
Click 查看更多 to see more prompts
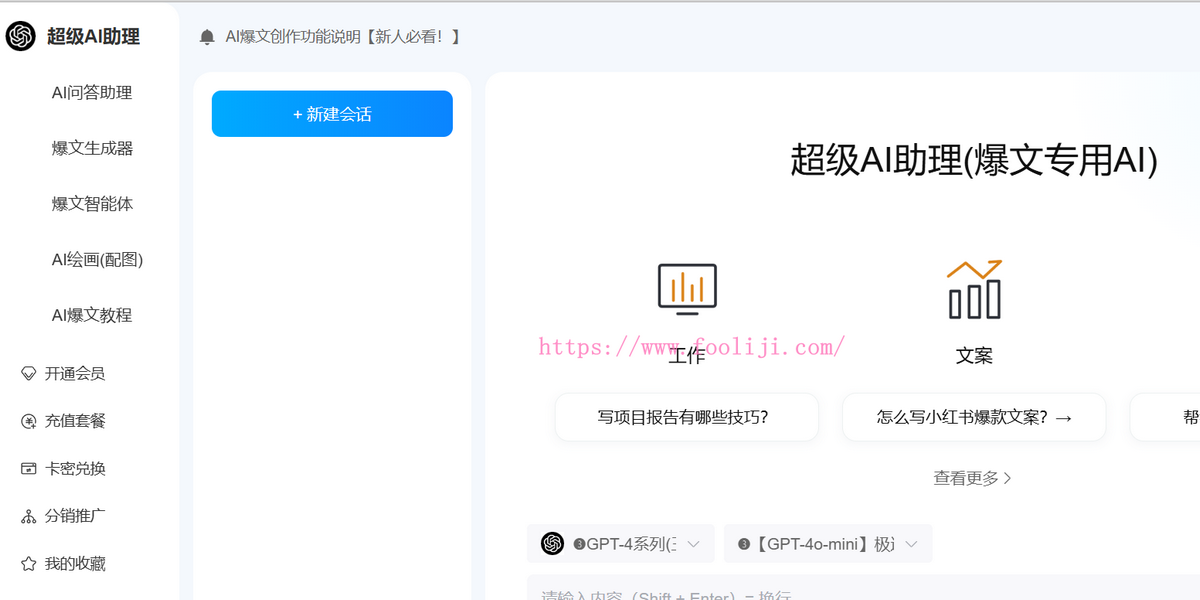[x=971, y=478]
